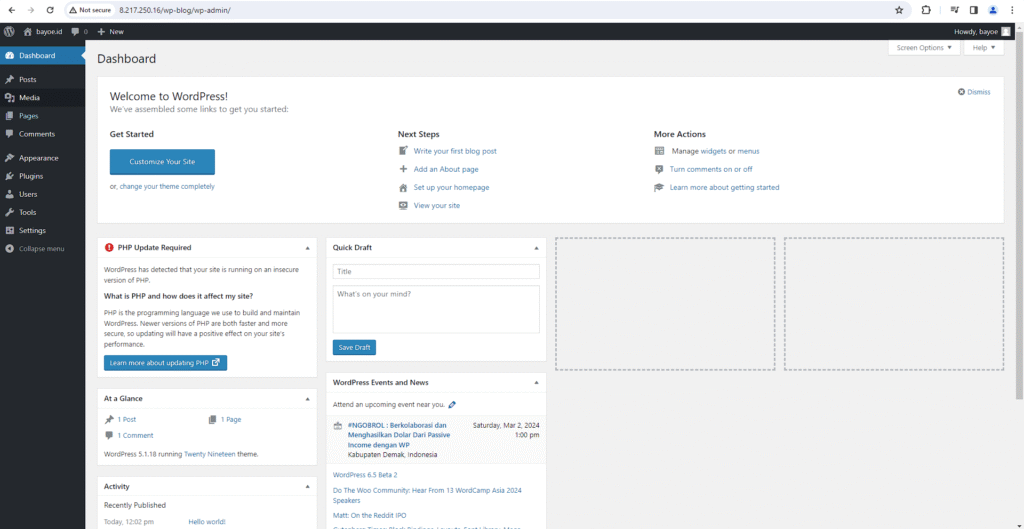The height and width of the screenshot is (529, 1024).
Task: Click the pencil icon to edit event location
Action: [453, 405]
